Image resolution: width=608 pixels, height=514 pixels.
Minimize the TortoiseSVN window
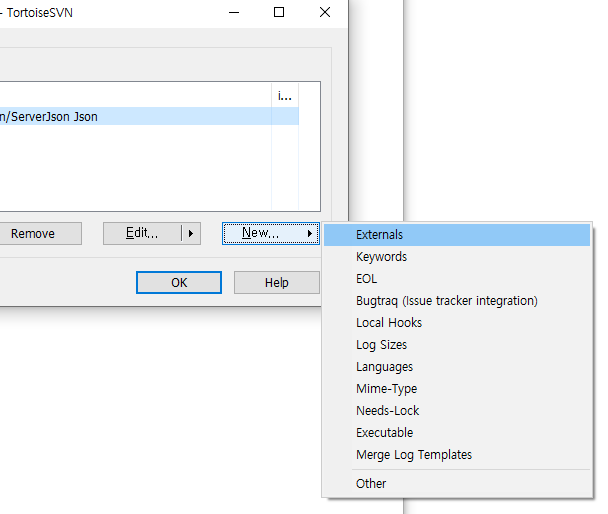point(234,12)
